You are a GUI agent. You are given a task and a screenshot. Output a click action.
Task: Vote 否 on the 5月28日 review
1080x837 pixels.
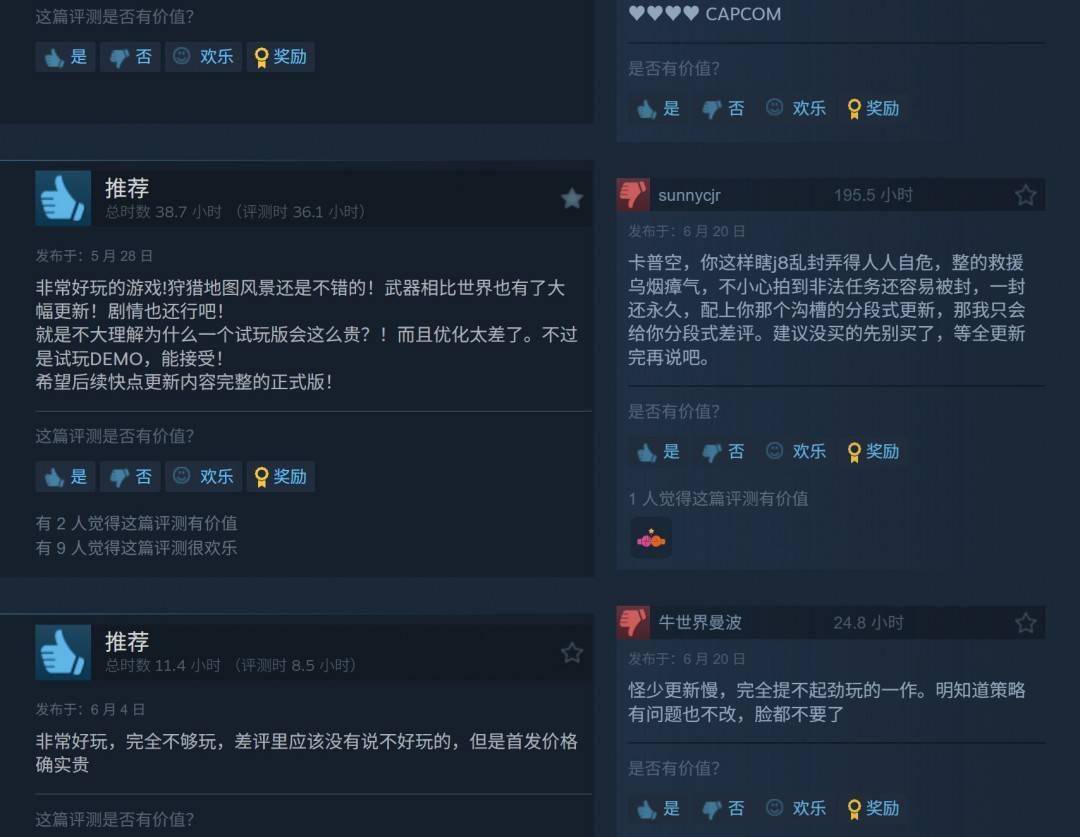[x=130, y=477]
